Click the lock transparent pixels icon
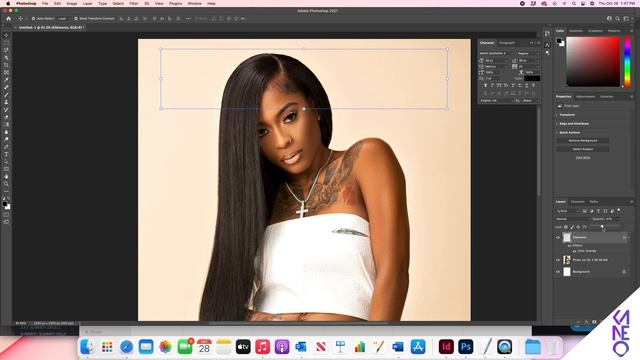 566,227
